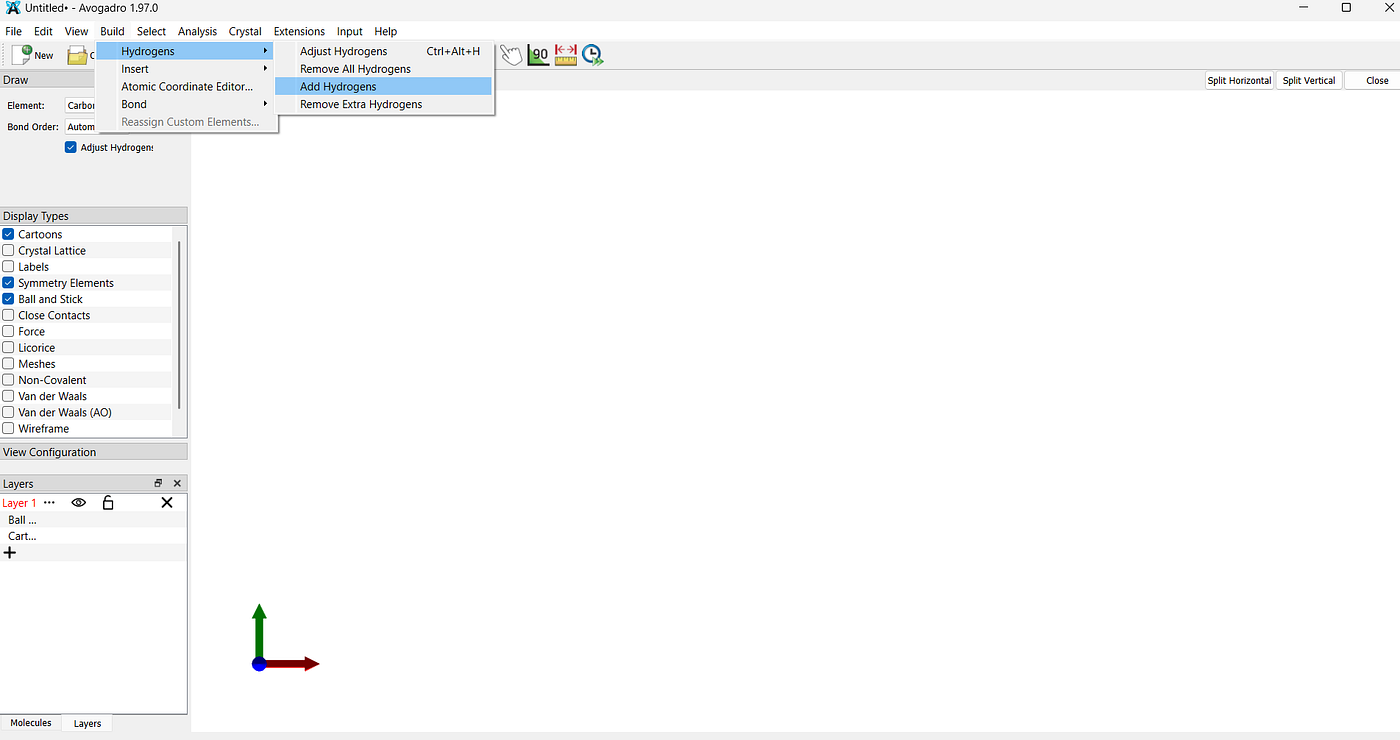Select the angle measure tool showing 90
The image size is (1400, 740).
click(x=538, y=55)
